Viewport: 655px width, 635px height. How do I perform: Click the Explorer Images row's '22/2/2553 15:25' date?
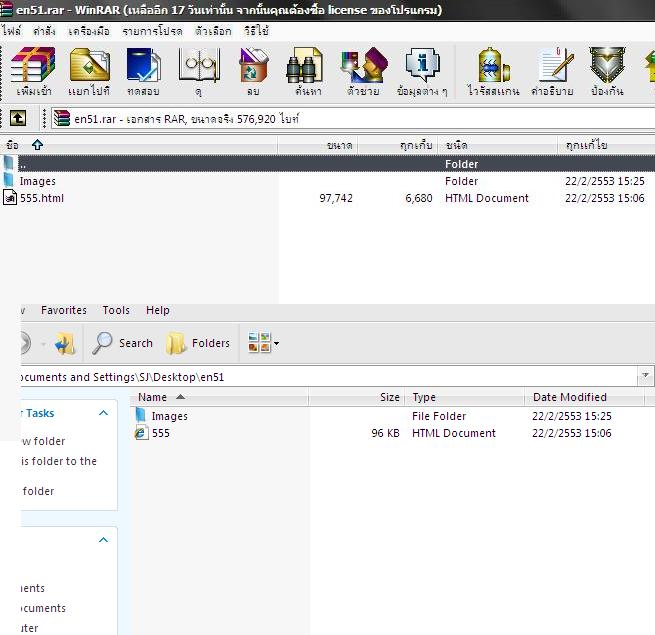pyautogui.click(x=571, y=416)
